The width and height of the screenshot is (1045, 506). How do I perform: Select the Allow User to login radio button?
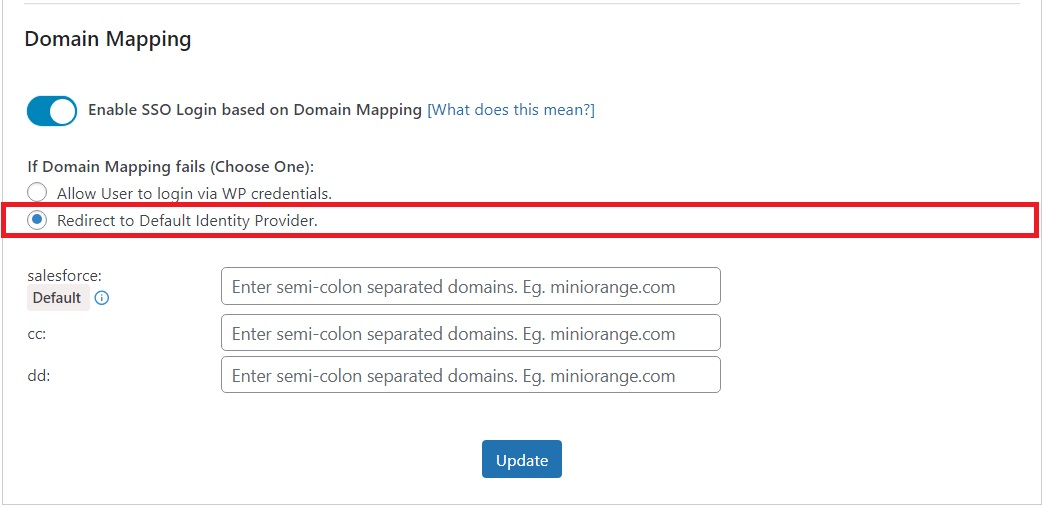click(37, 192)
